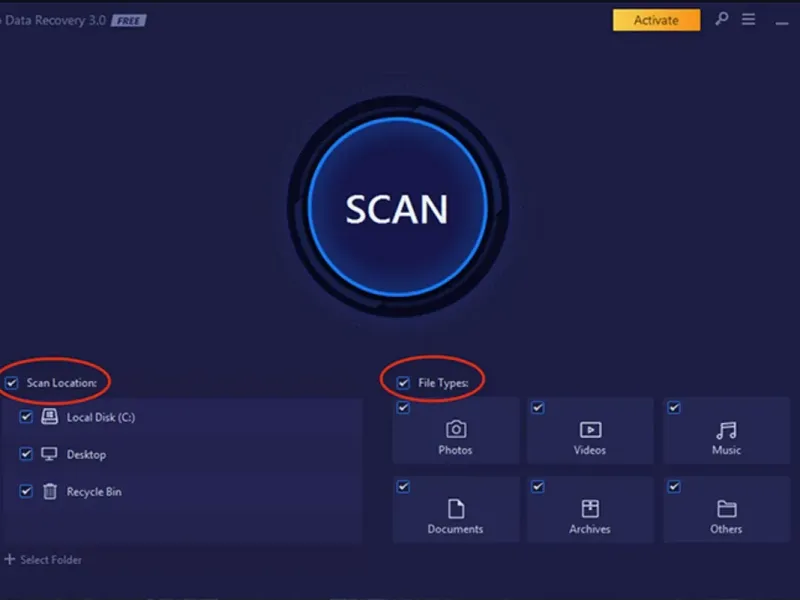800x600 pixels.
Task: Toggle the Local Disk (C:) checkbox
Action: [26, 417]
